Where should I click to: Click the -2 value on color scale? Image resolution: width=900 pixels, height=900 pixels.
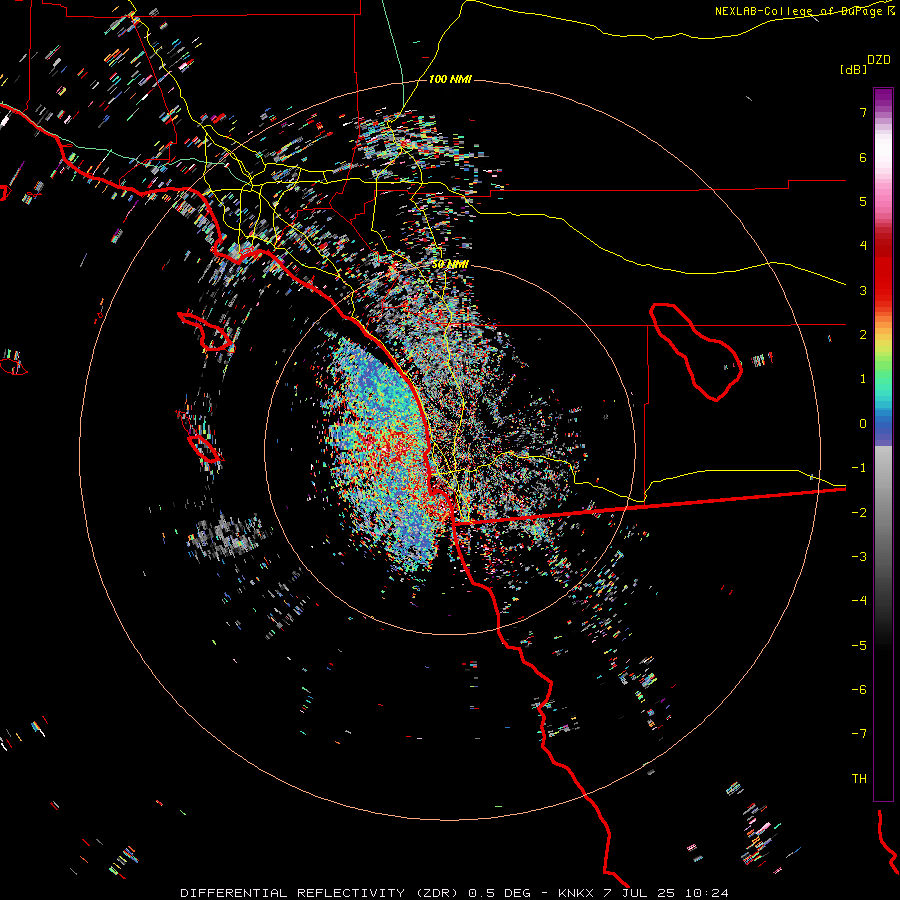tap(859, 512)
